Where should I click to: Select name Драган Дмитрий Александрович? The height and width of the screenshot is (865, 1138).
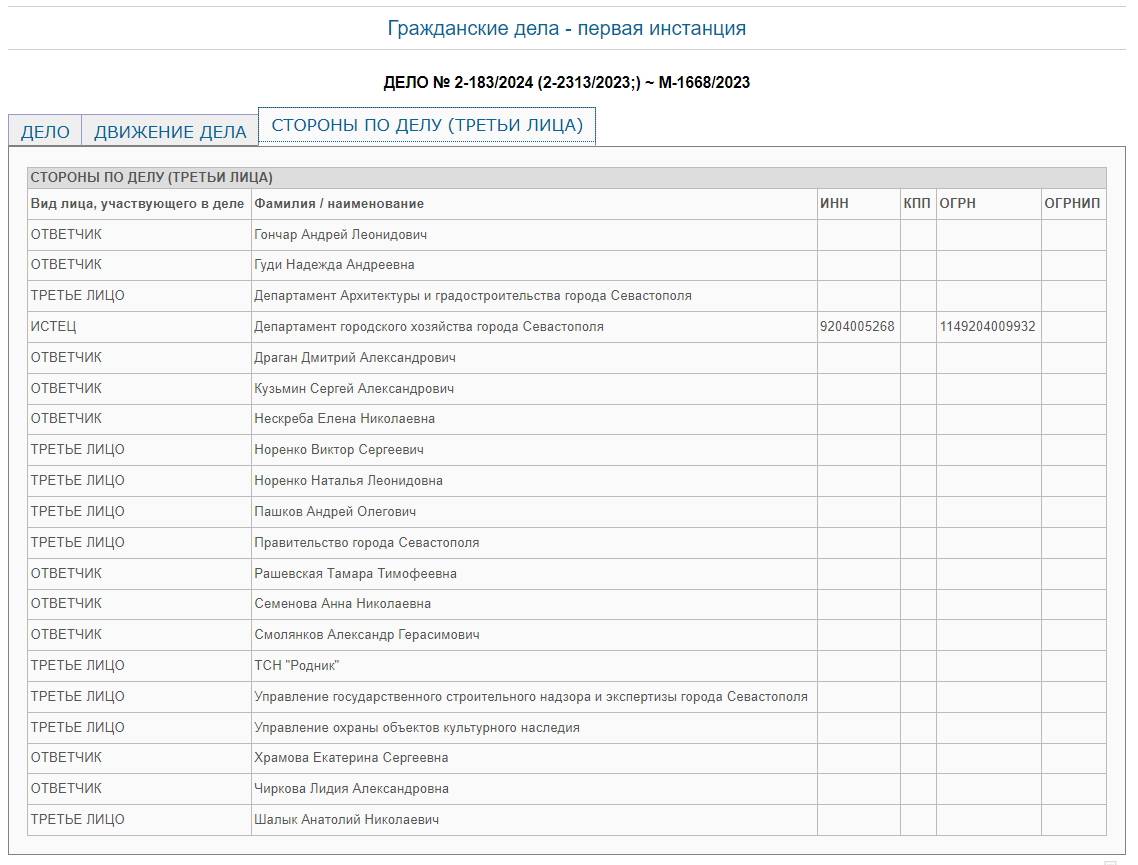(x=355, y=358)
